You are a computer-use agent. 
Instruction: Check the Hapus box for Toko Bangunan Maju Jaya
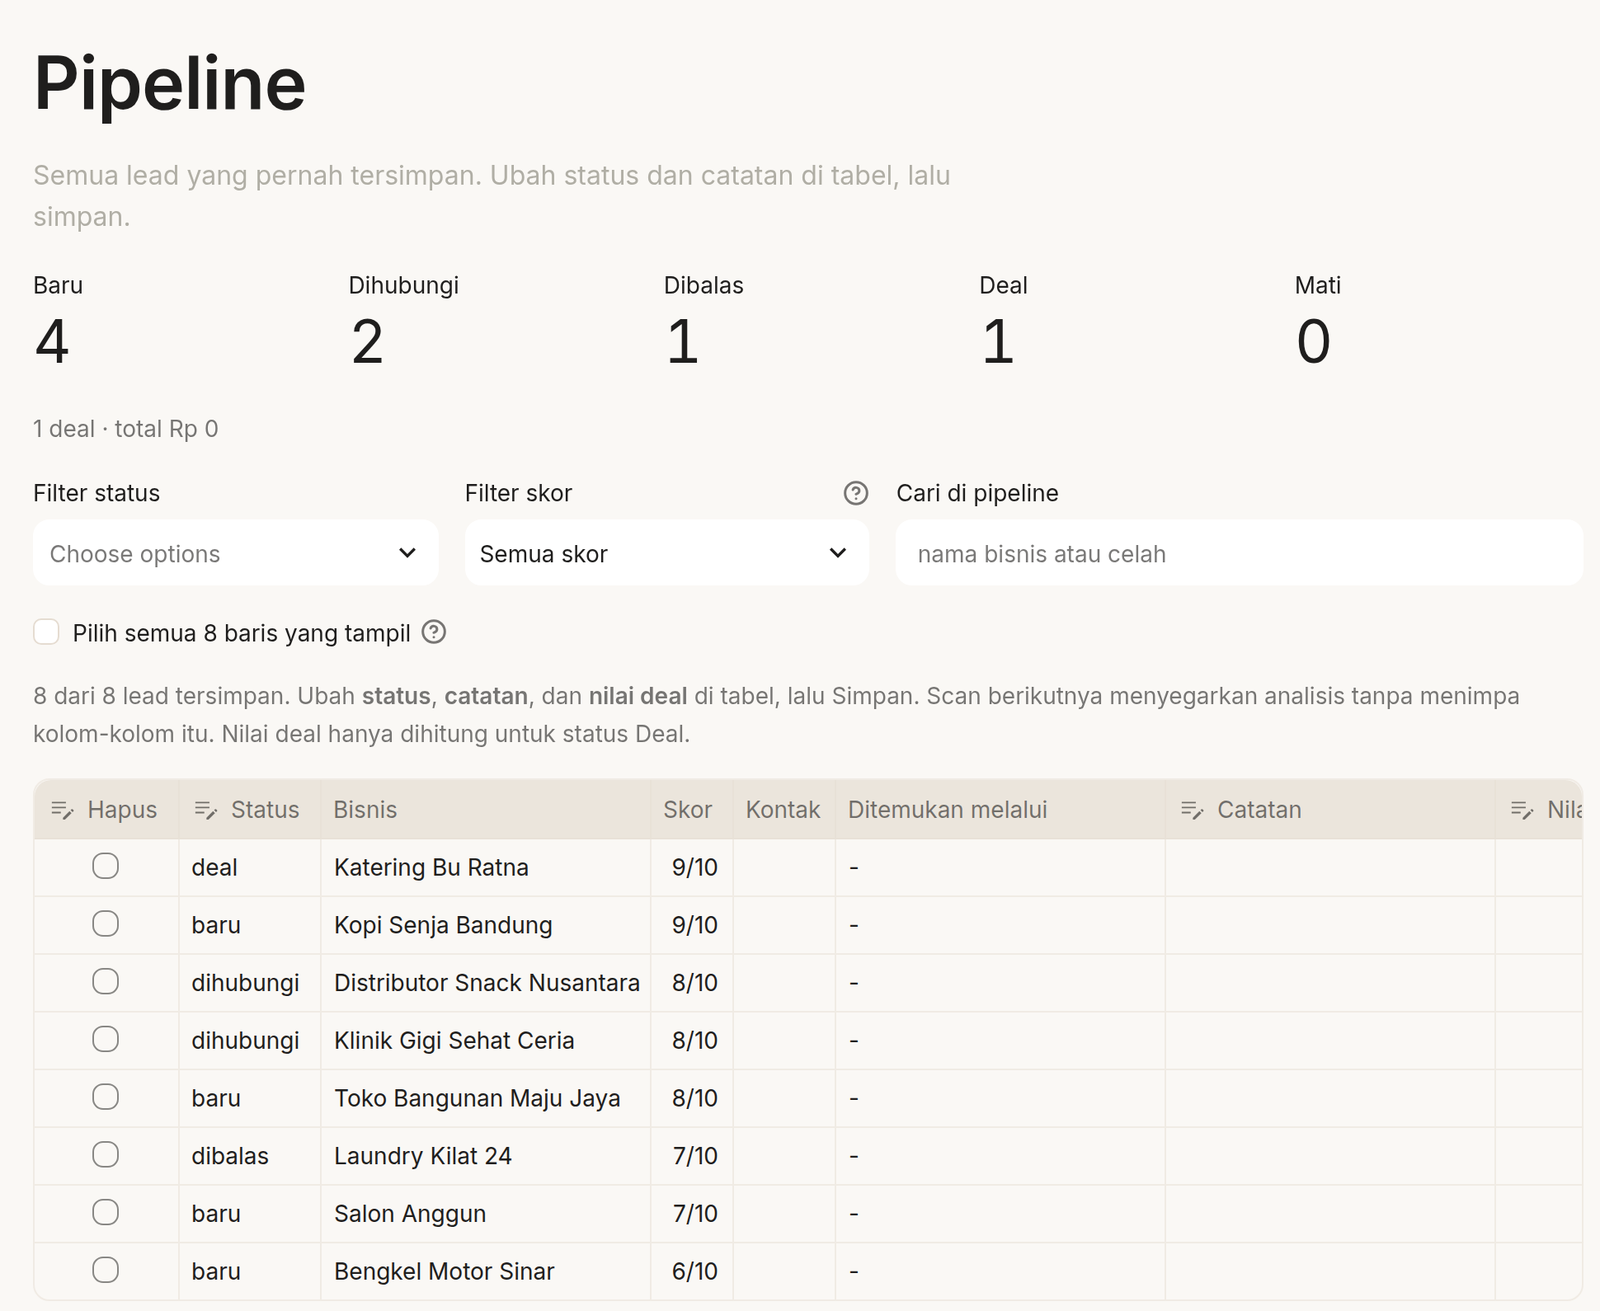(x=106, y=1097)
